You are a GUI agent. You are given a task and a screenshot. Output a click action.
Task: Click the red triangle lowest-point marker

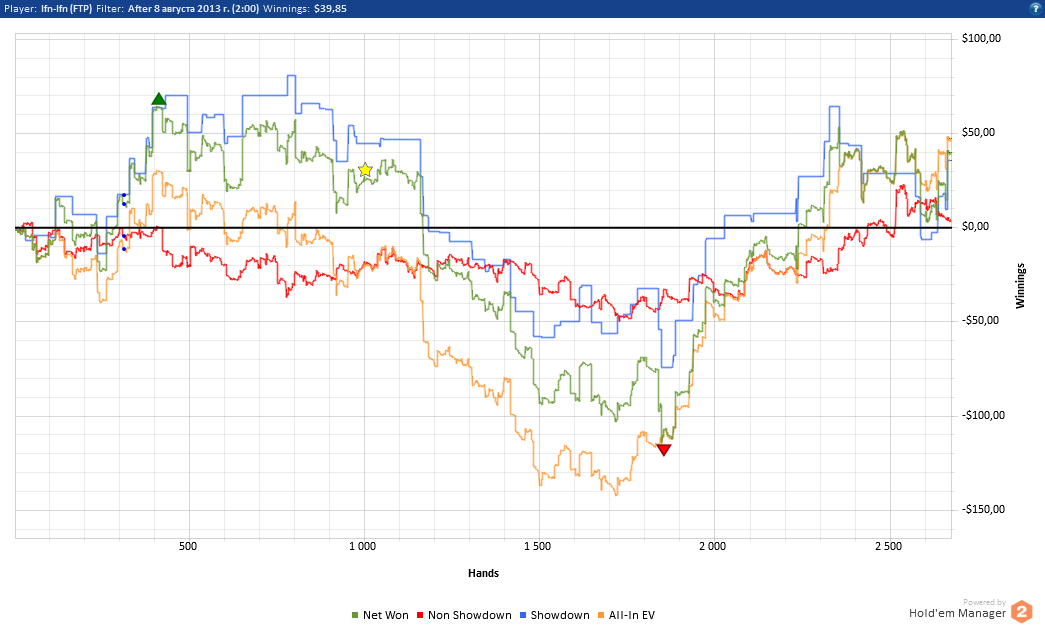pos(663,450)
